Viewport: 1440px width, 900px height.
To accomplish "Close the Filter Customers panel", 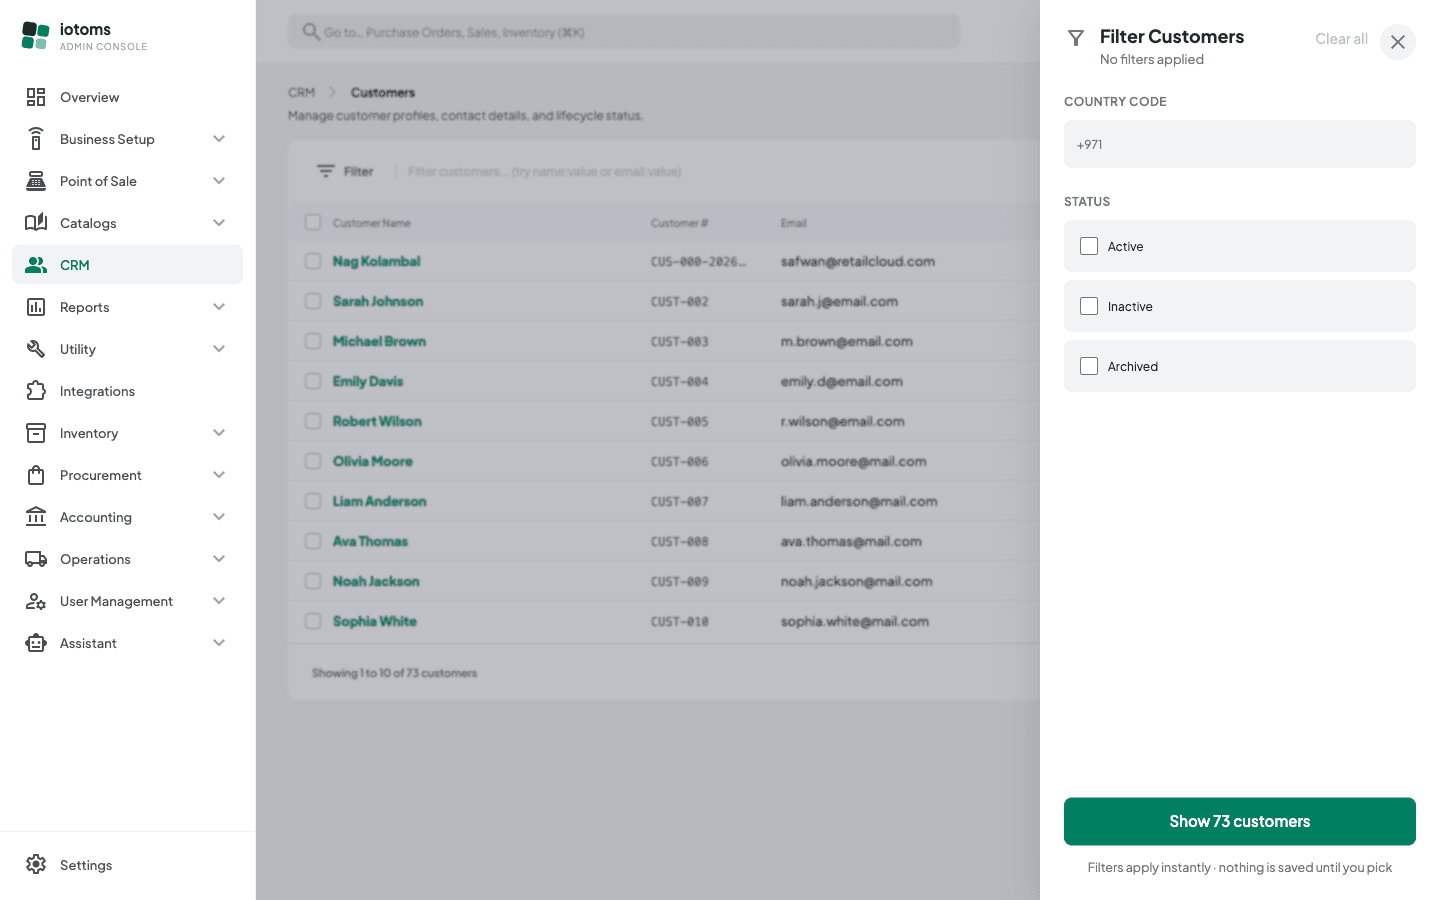I will point(1398,42).
